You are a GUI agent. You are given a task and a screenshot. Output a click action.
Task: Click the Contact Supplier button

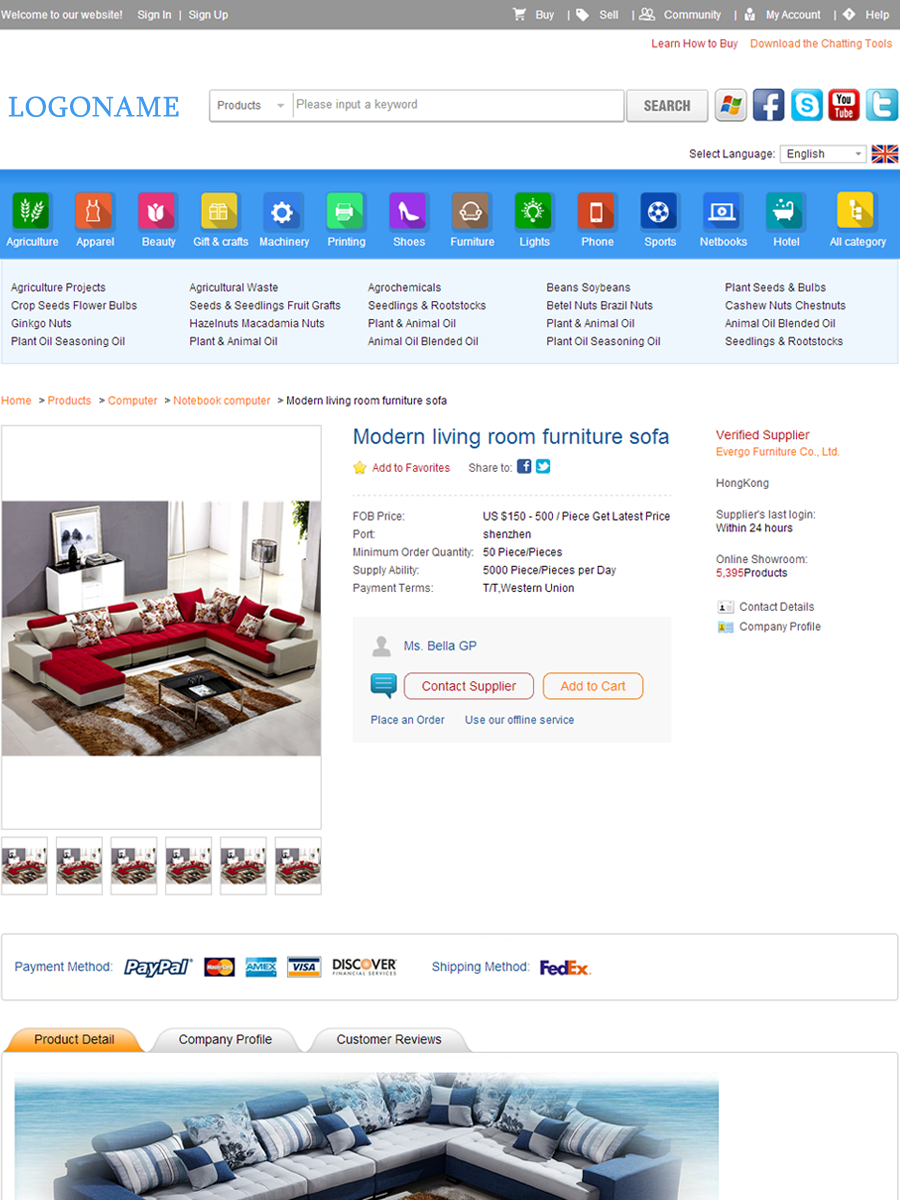click(469, 686)
